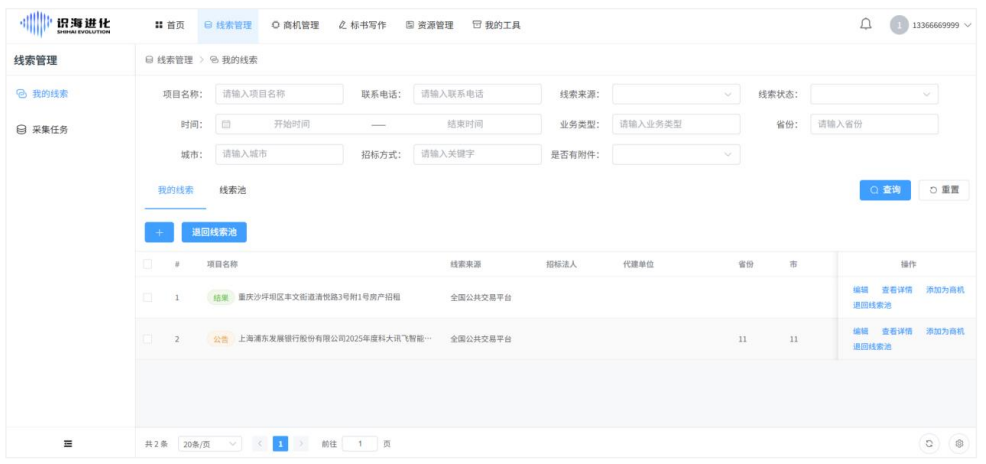Click the refresh icon at bottom right
Screen dimensions: 986x464
pos(932,442)
